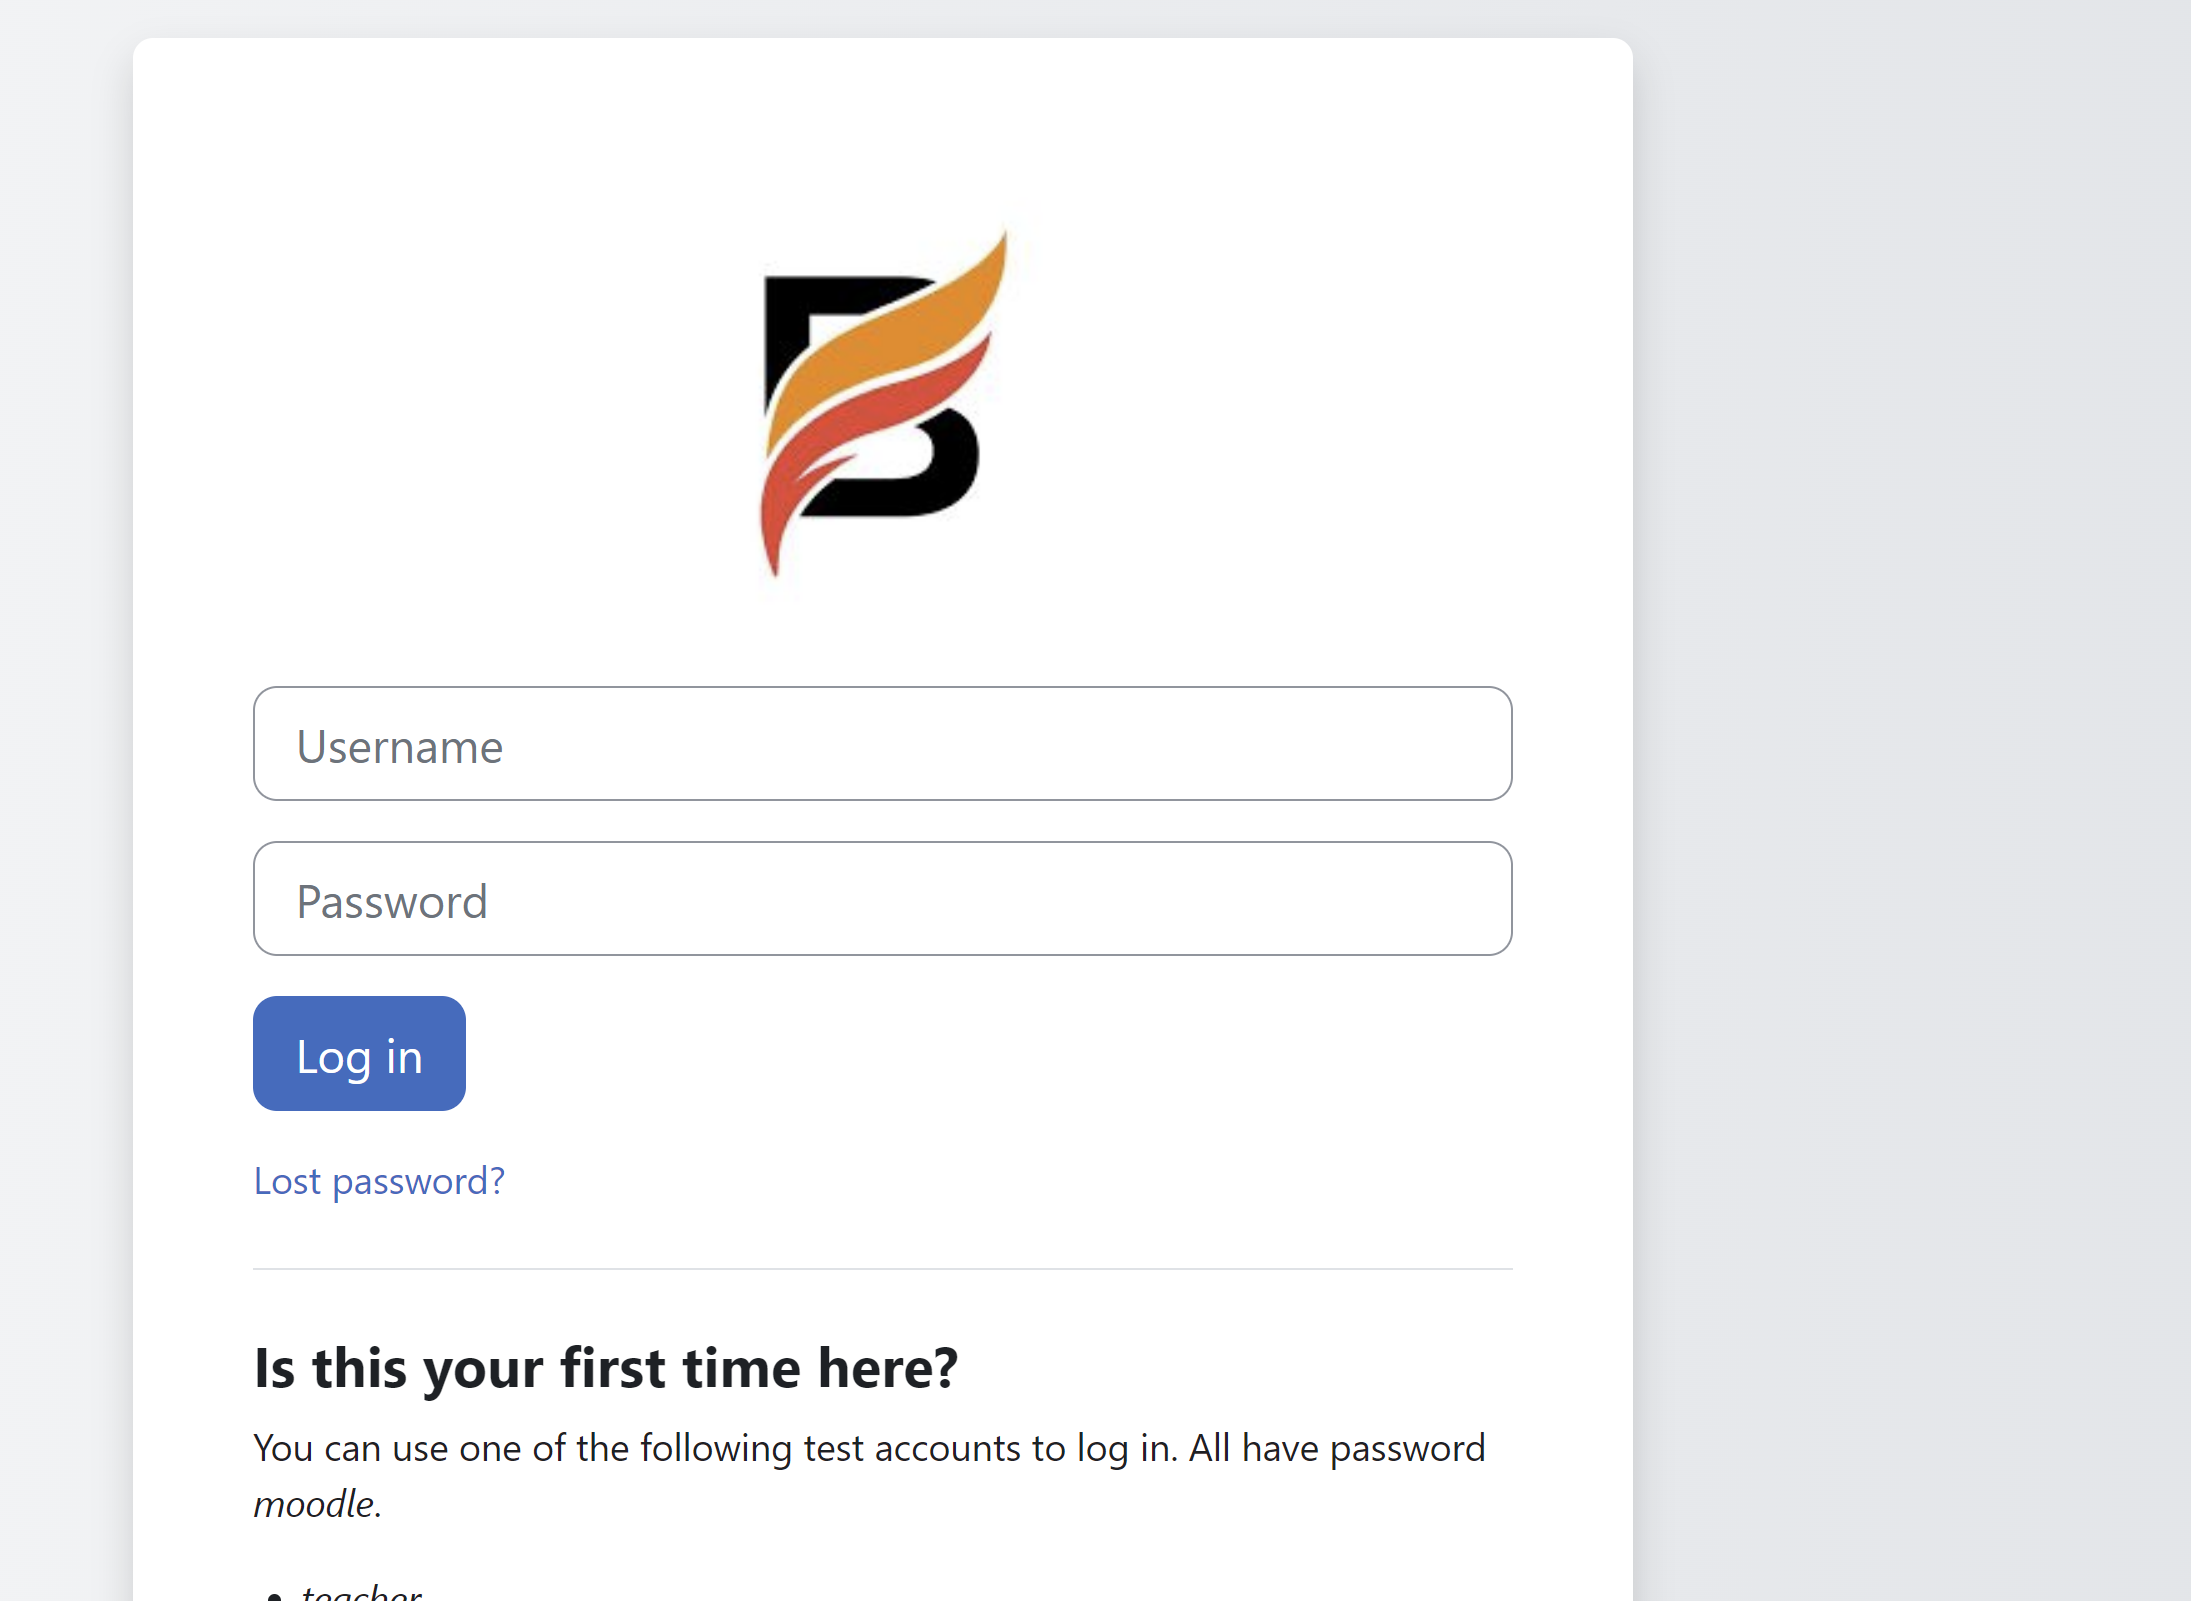Click the 'You can use one' sentence start
This screenshot has width=2191, height=1601.
(x=387, y=1448)
